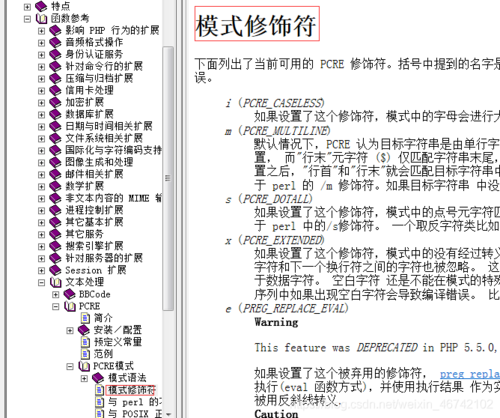Click the book icon next to 模式语法
Screen dimensions: 500x418
(98, 378)
